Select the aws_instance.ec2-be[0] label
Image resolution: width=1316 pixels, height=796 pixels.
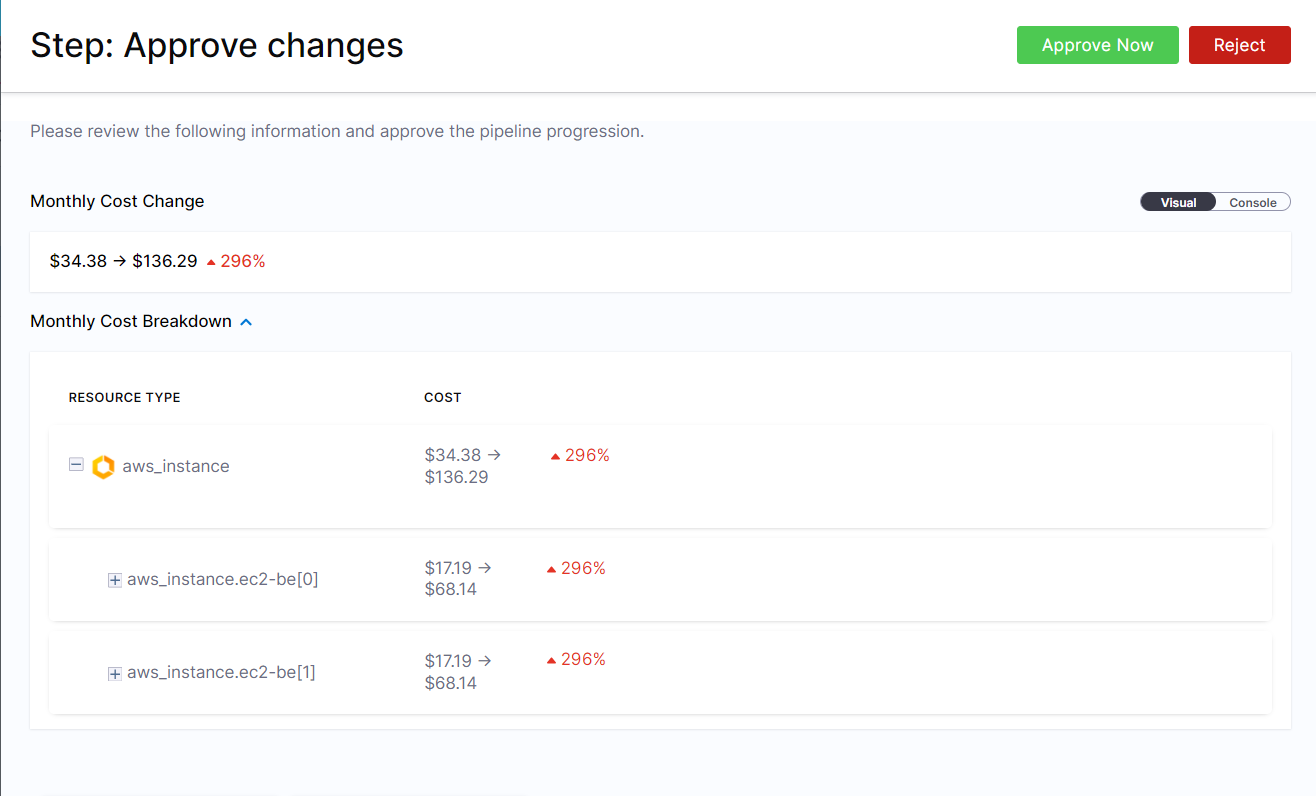pos(222,579)
